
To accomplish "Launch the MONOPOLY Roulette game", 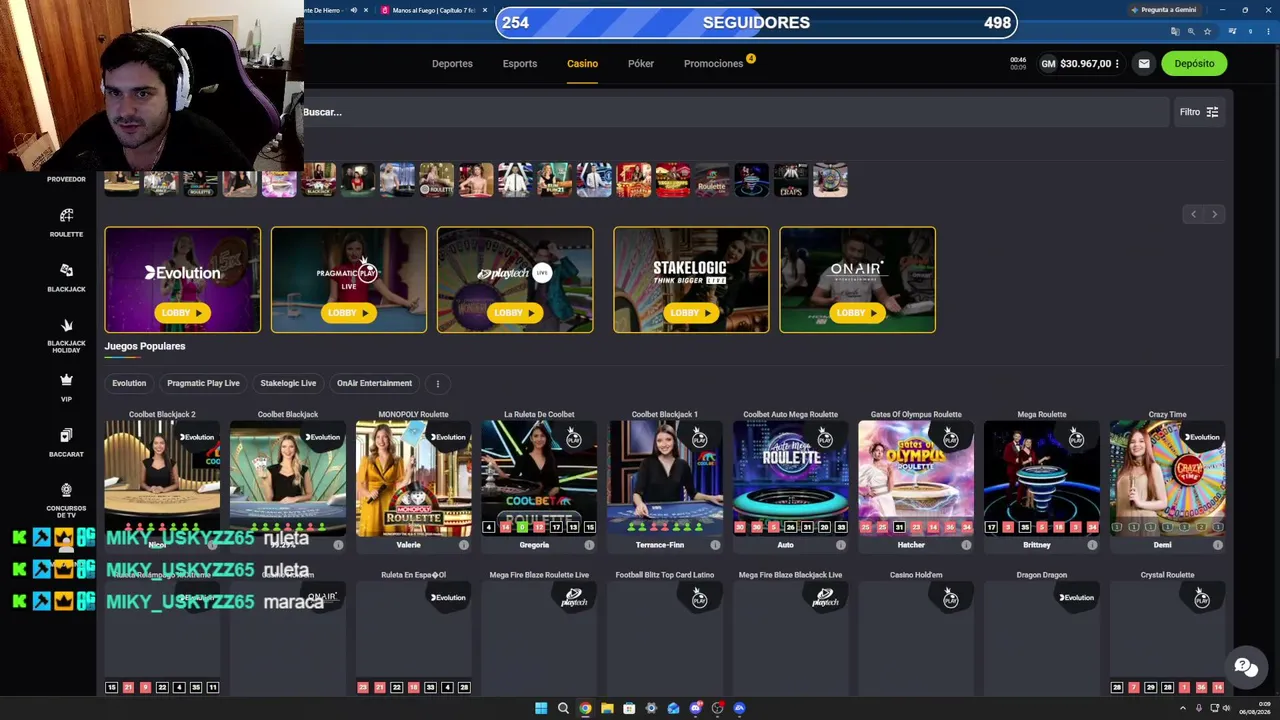I will click(x=414, y=478).
